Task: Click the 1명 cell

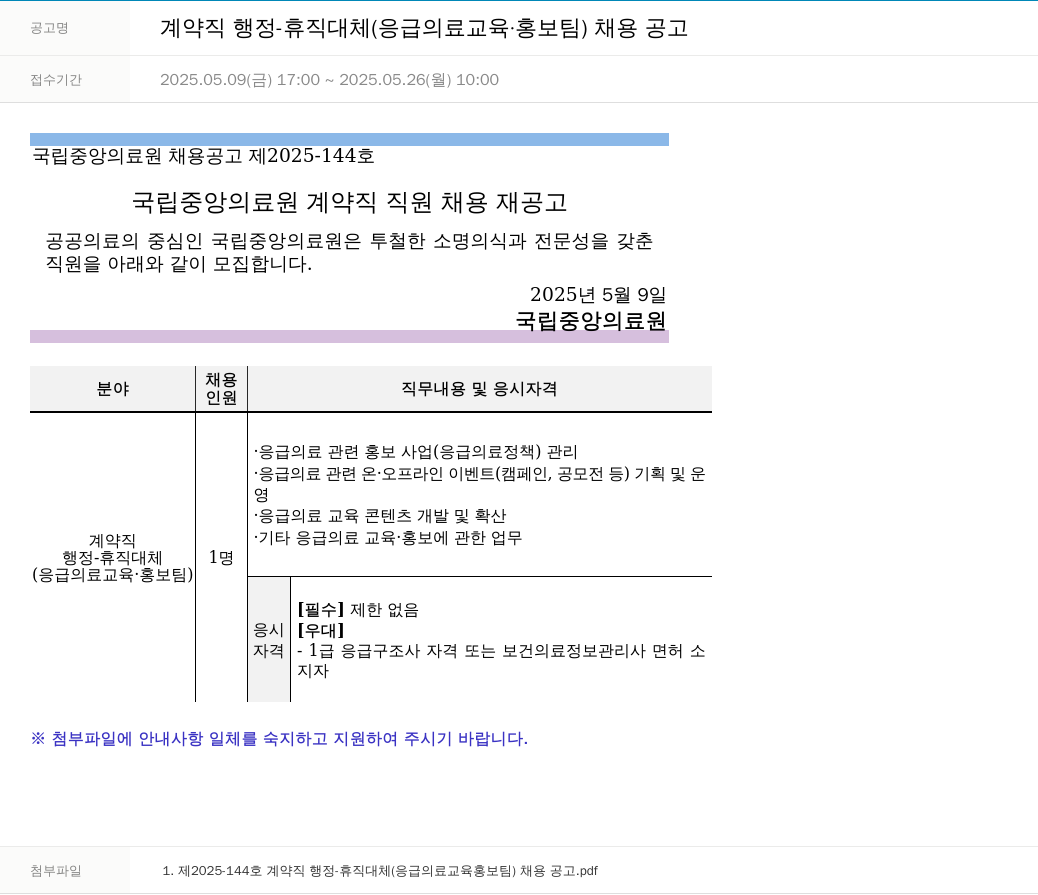Action: point(221,557)
